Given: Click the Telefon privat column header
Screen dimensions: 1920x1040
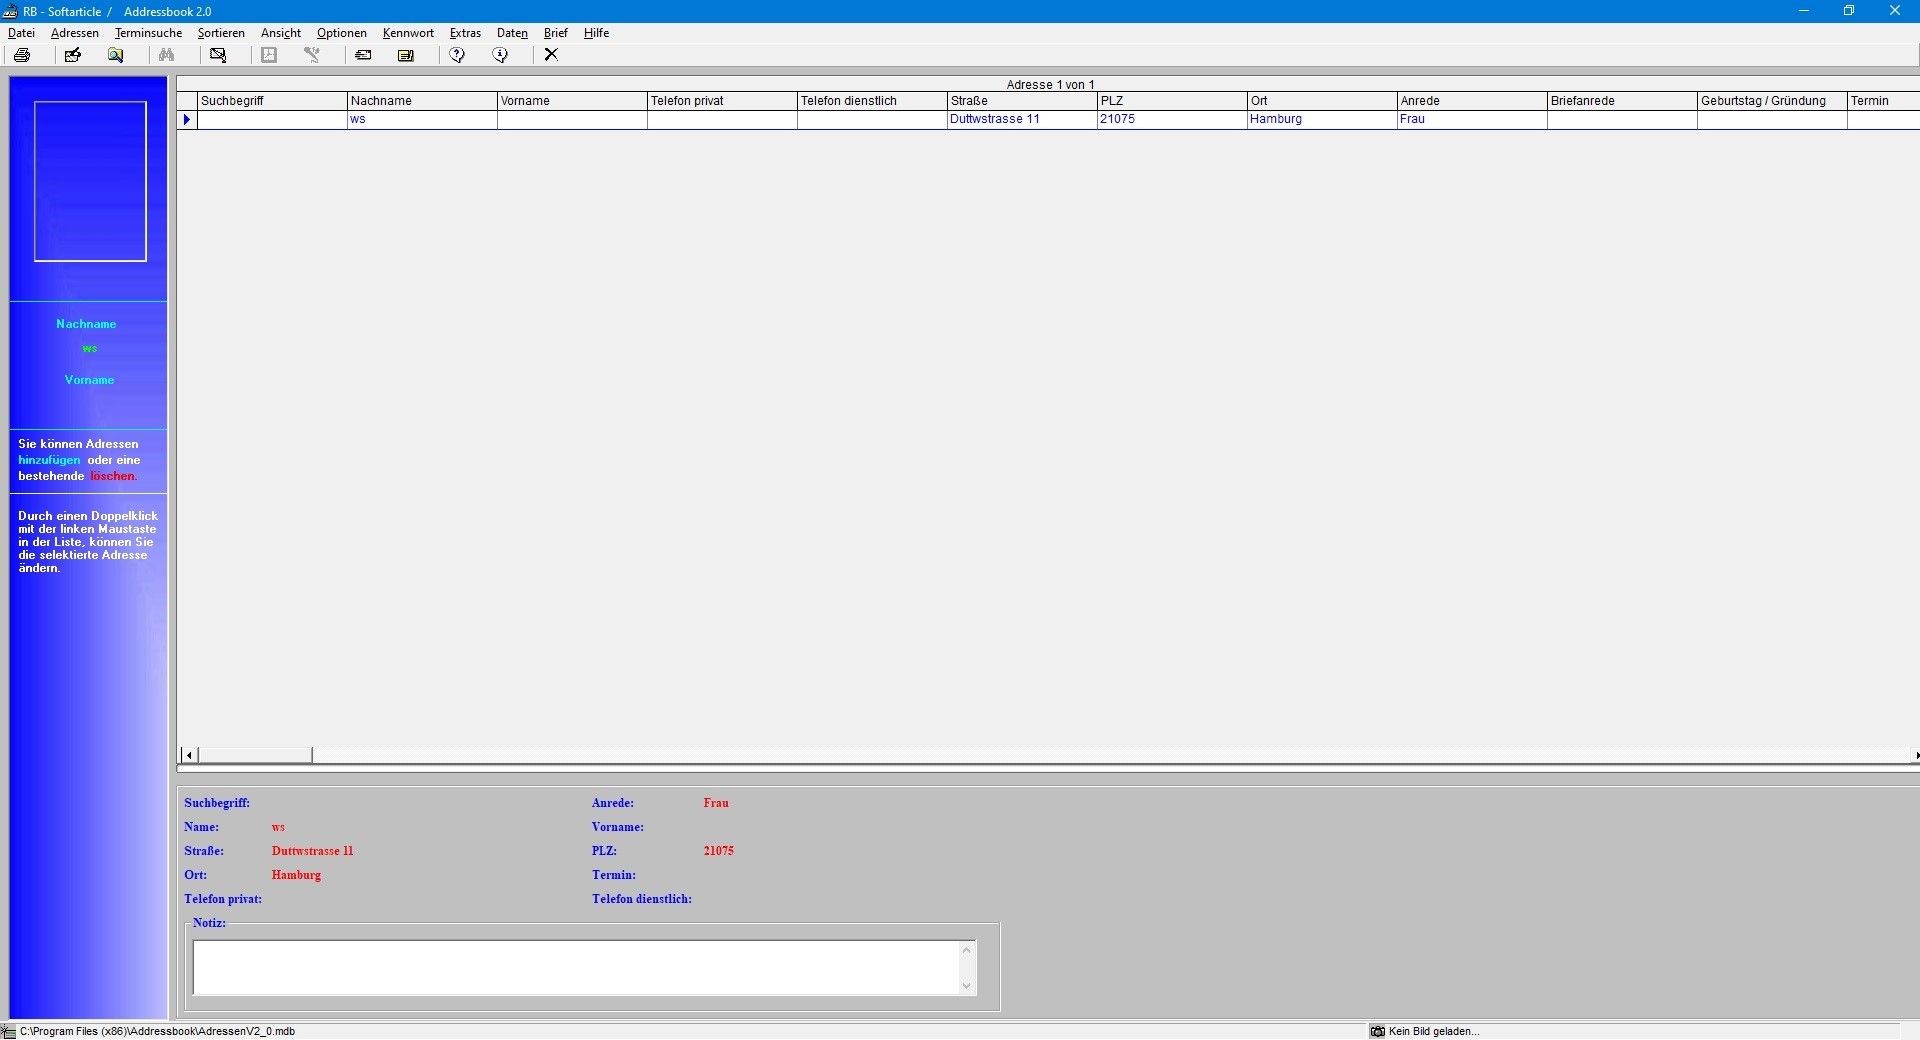Looking at the screenshot, I should pos(722,101).
